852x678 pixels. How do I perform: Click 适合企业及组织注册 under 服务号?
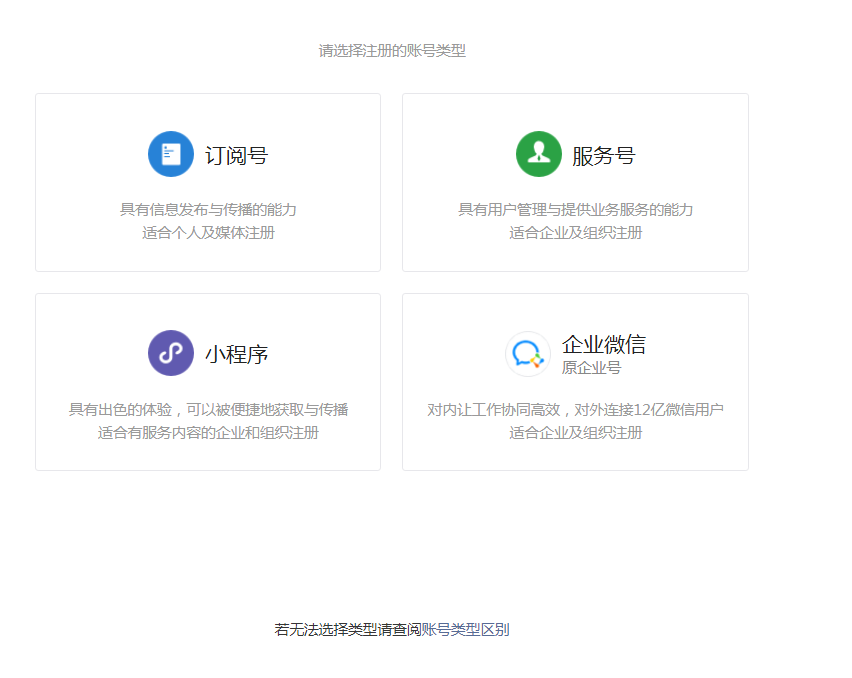pyautogui.click(x=575, y=233)
